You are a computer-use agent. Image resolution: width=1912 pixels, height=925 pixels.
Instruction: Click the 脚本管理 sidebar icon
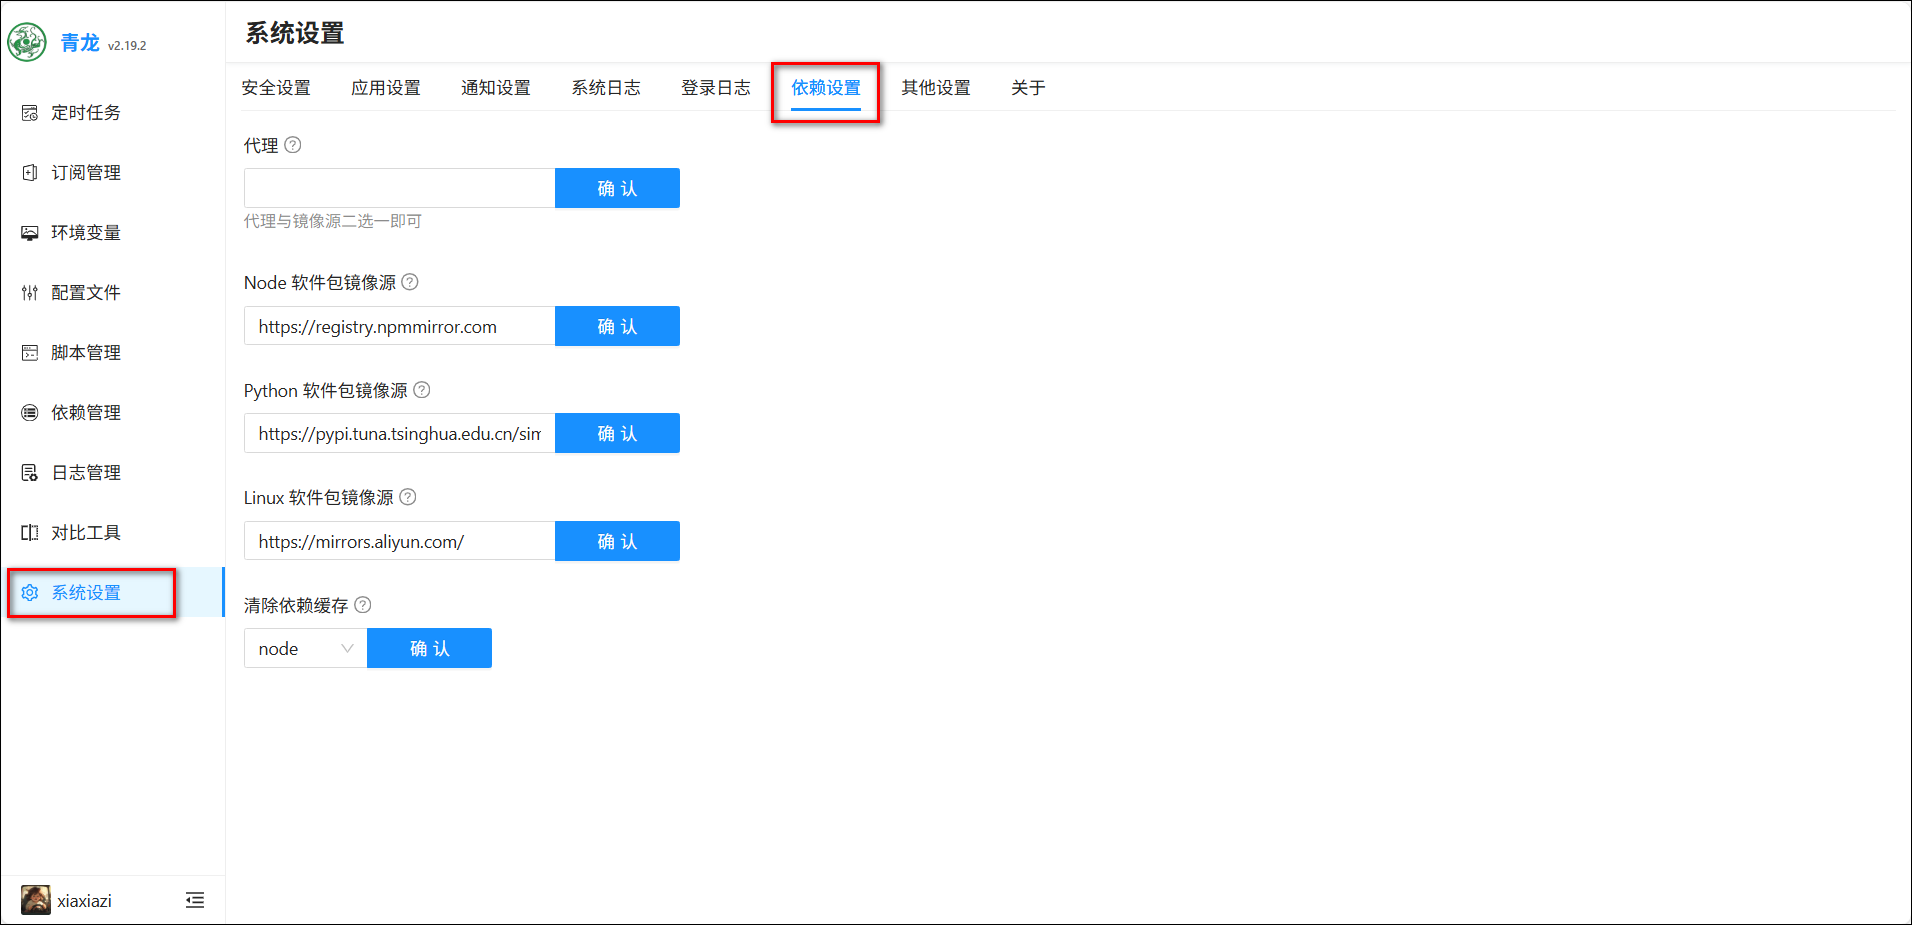(x=30, y=353)
